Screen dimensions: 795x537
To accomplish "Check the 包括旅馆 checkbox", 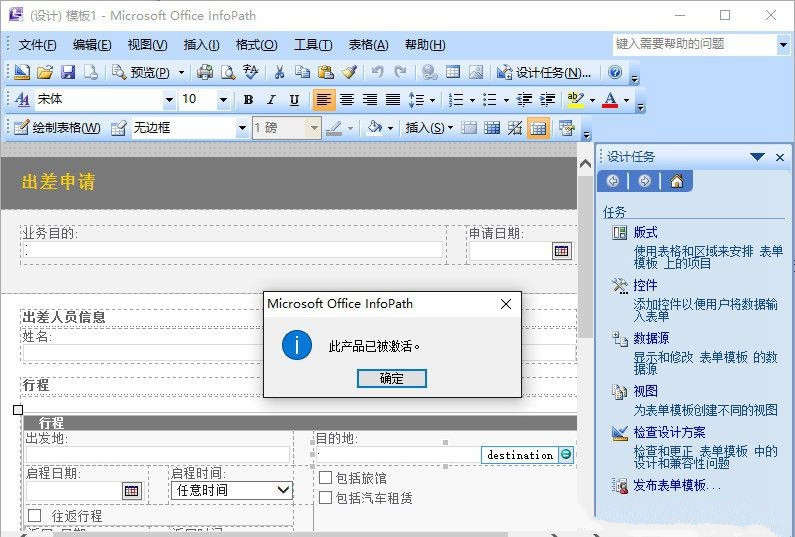I will coord(326,478).
